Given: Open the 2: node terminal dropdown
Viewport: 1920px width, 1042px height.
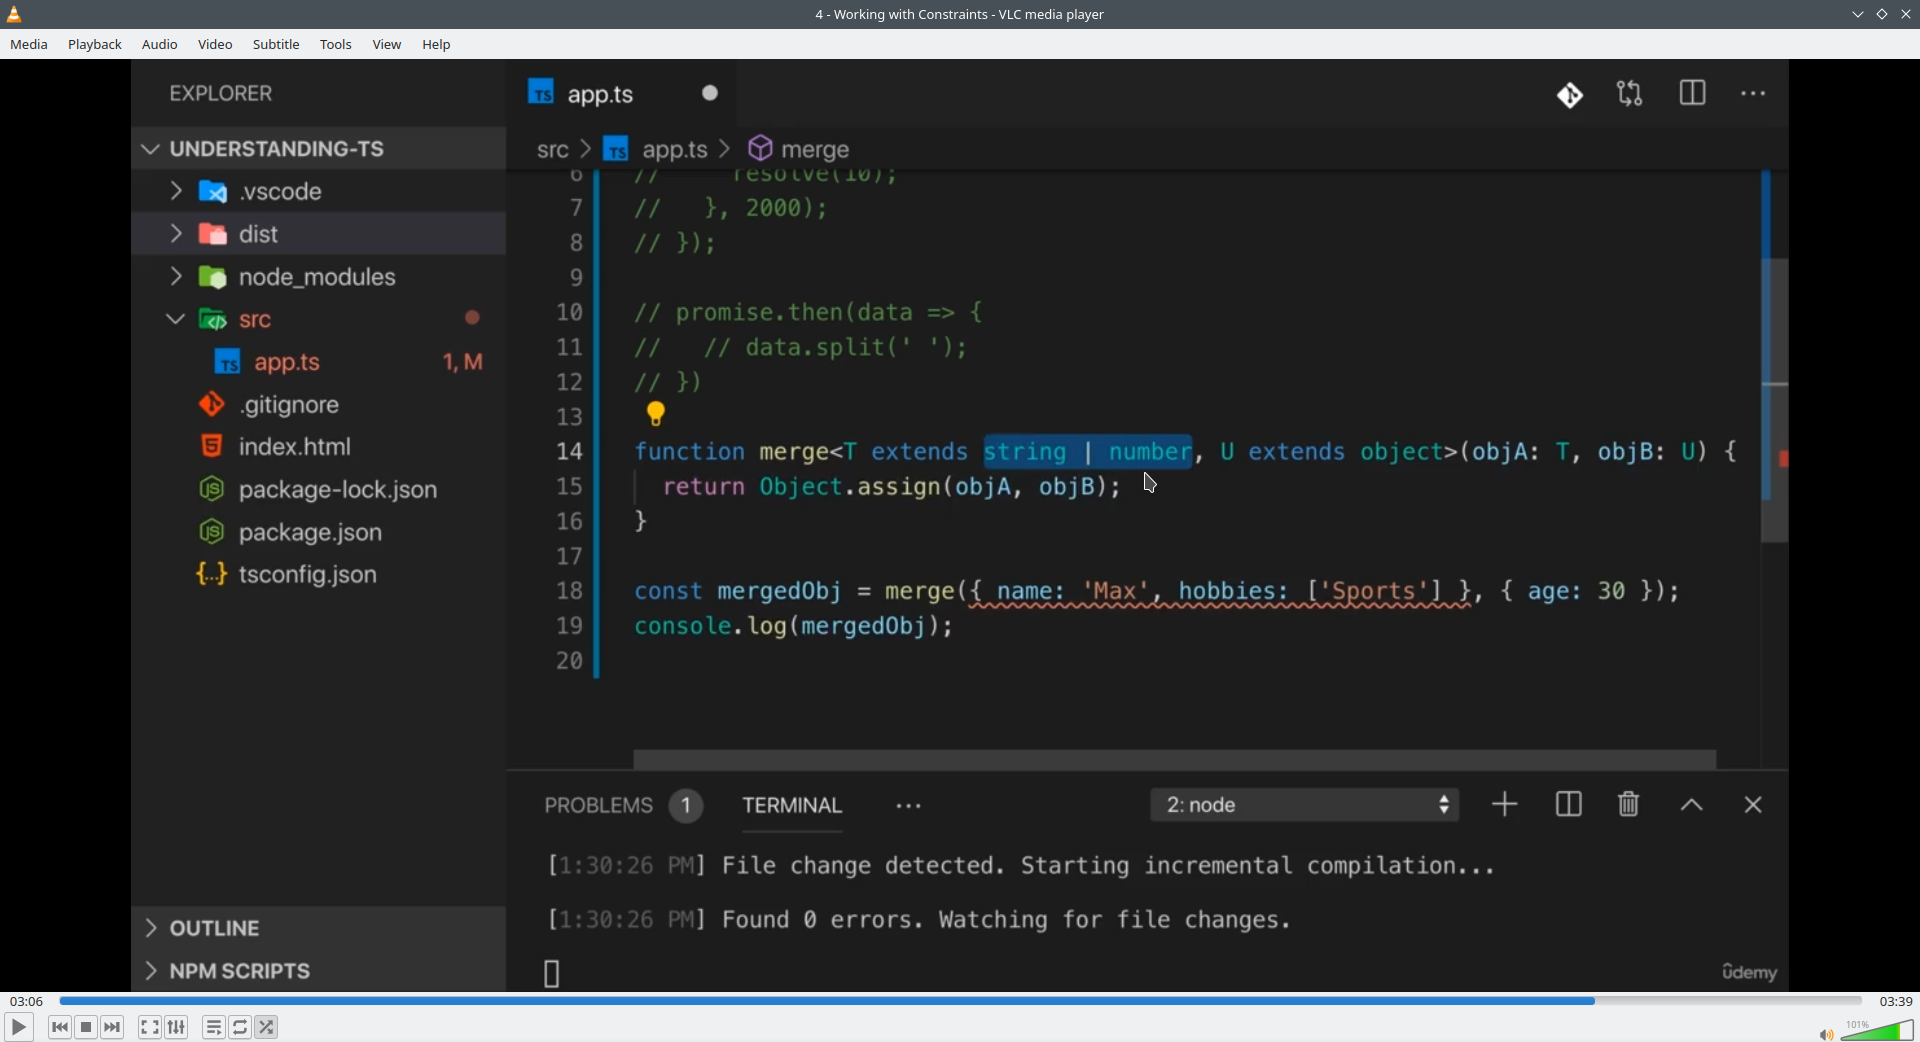Looking at the screenshot, I should 1305,805.
